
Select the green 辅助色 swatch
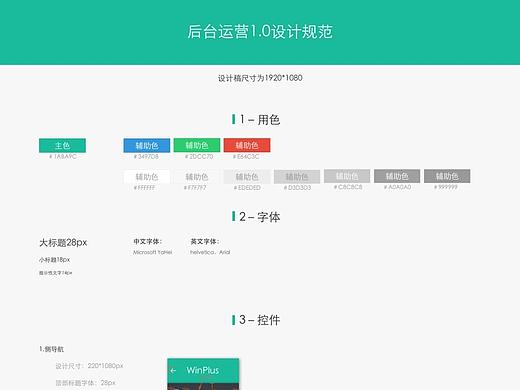point(197,145)
